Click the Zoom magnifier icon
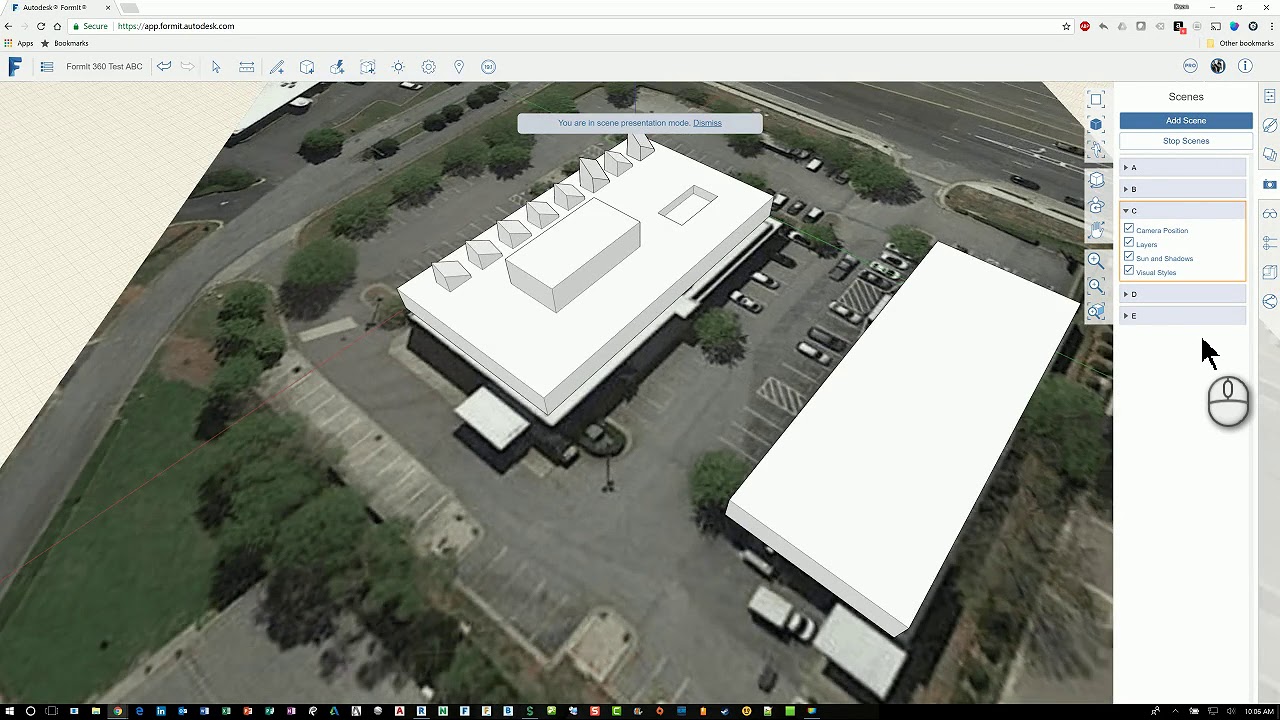This screenshot has width=1280, height=720. pyautogui.click(x=1096, y=261)
